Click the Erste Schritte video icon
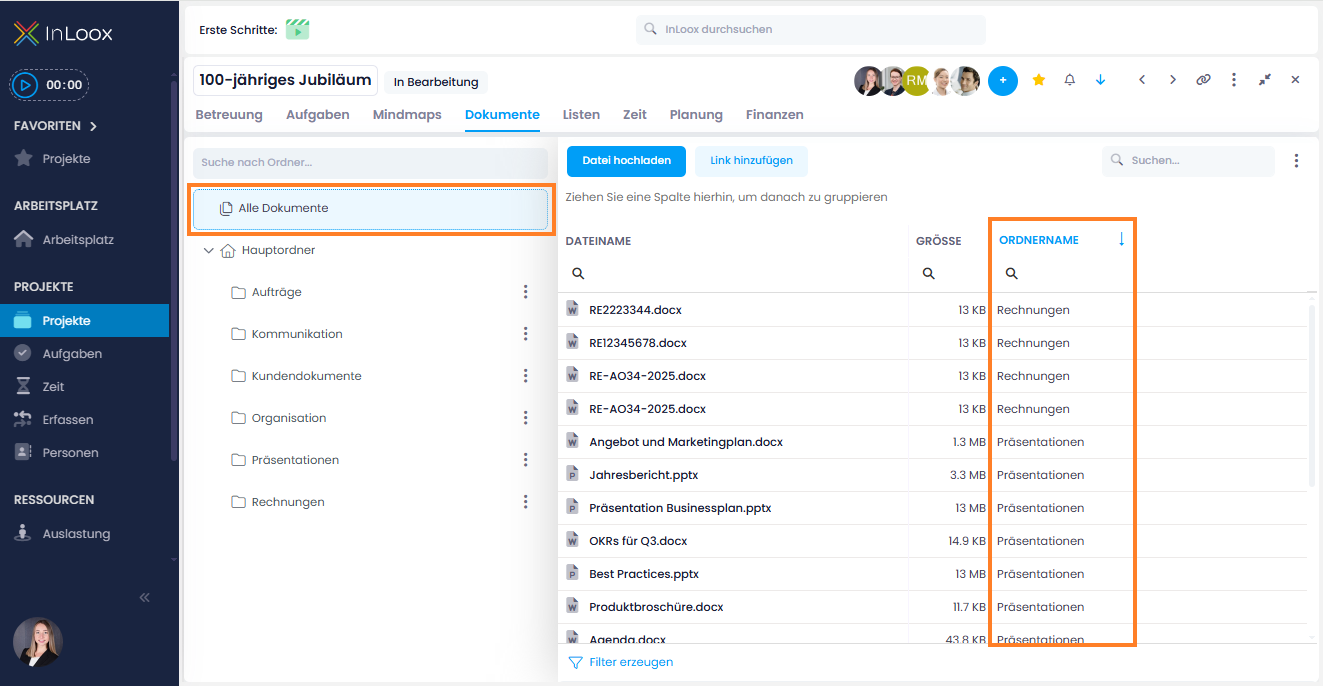The width and height of the screenshot is (1323, 686). tap(297, 29)
